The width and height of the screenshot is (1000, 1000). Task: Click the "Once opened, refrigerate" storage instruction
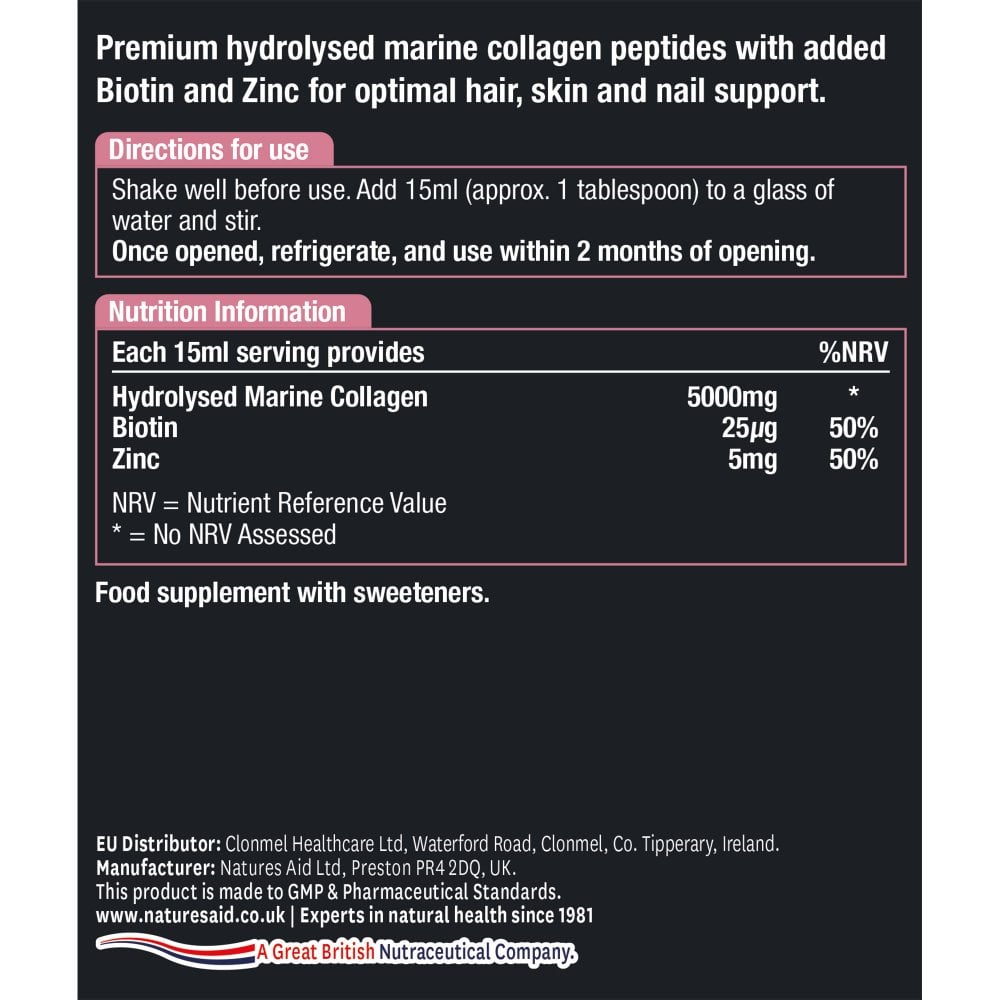pyautogui.click(x=463, y=253)
